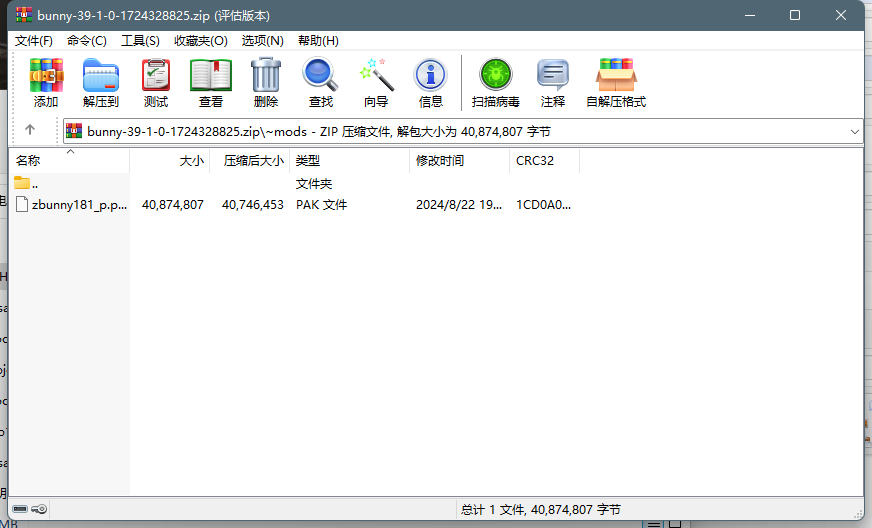
Task: Sort by CRC32 column header
Action: pyautogui.click(x=544, y=161)
